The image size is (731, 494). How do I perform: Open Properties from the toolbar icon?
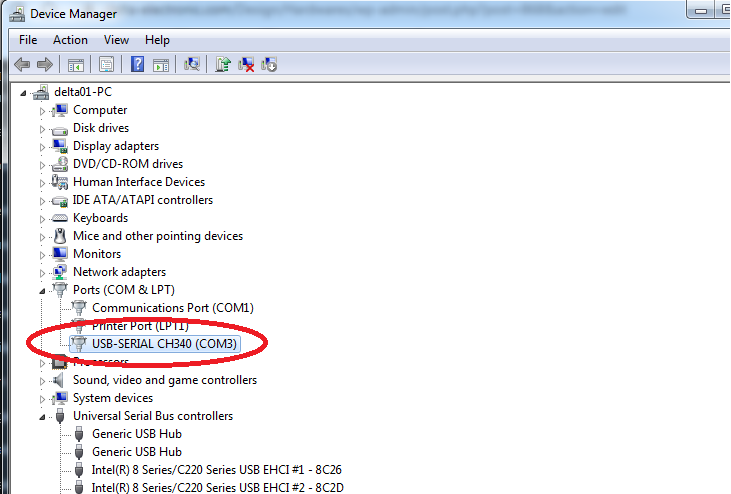click(106, 65)
